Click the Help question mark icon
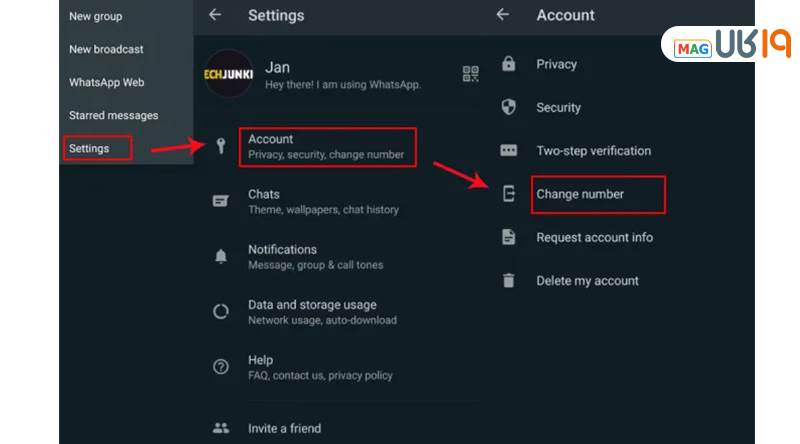The width and height of the screenshot is (800, 444). (x=221, y=367)
